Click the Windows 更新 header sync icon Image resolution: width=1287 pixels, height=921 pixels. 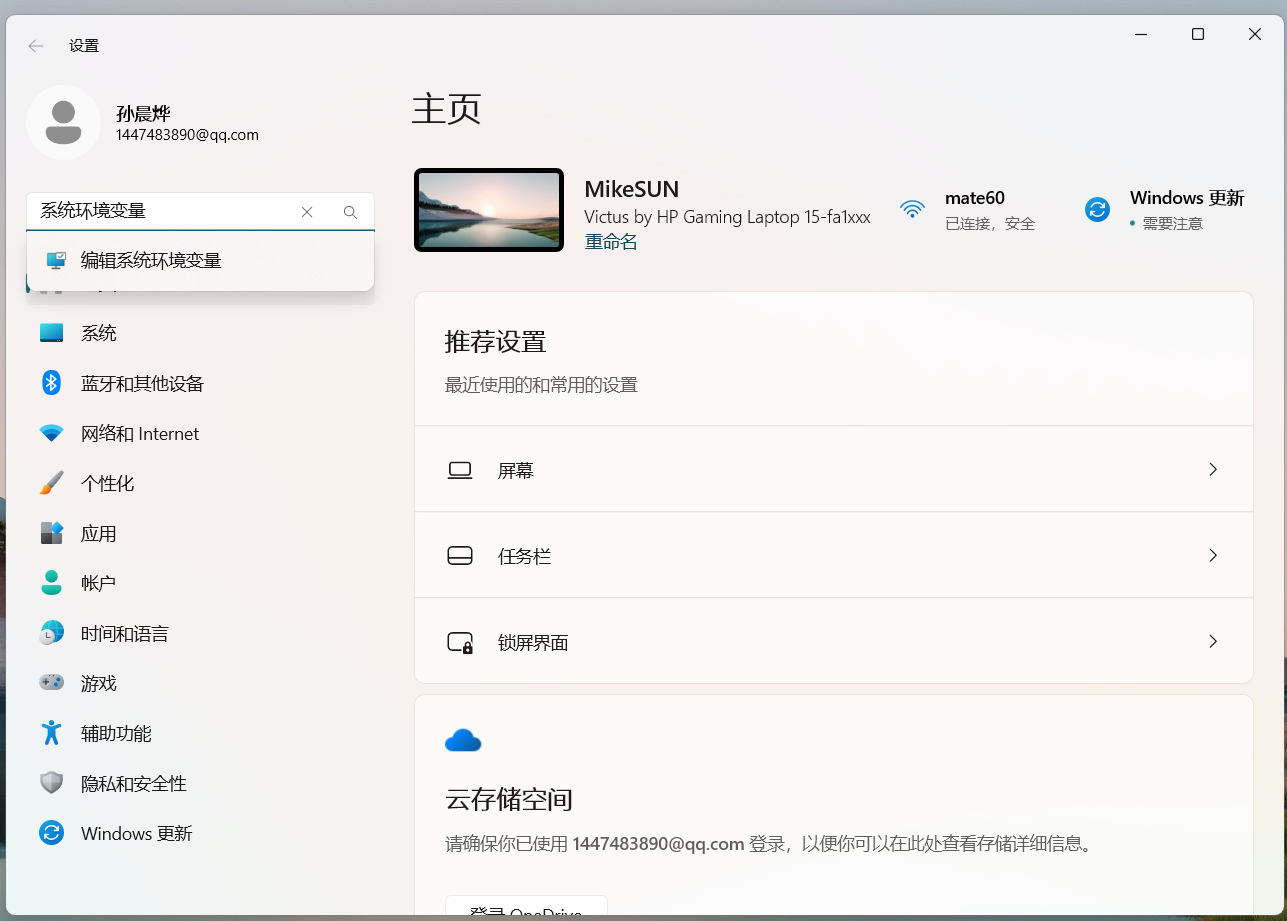click(x=1097, y=209)
